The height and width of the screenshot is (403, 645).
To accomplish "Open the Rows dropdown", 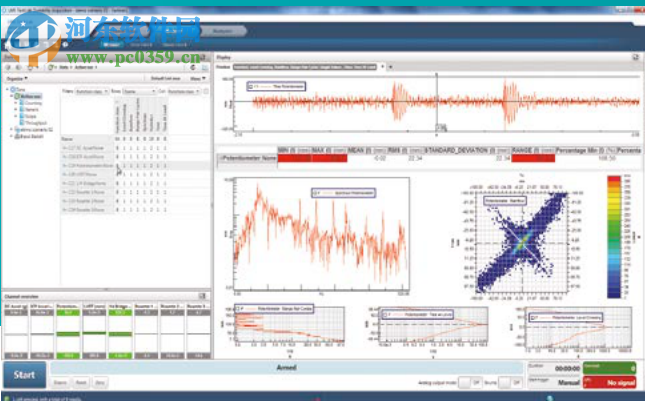I will coord(139,91).
